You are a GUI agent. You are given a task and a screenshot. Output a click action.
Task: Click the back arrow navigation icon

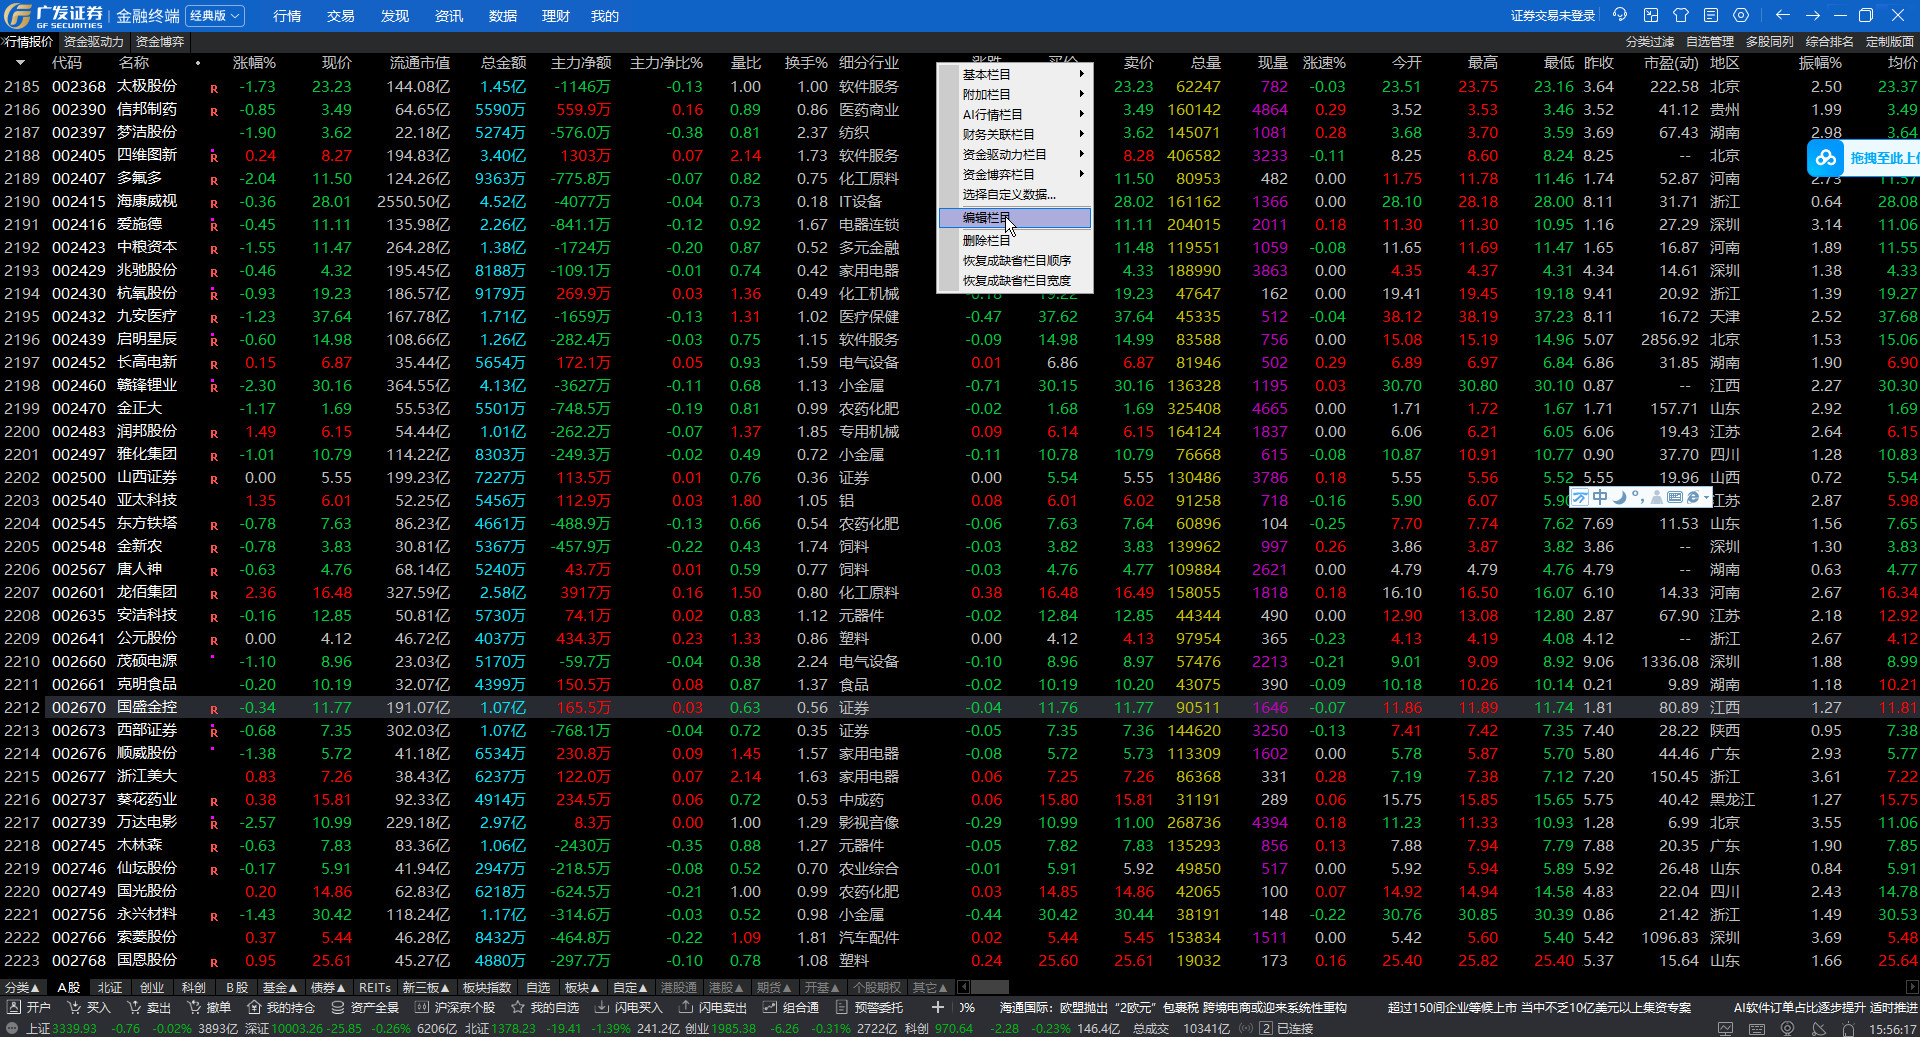[x=1782, y=15]
